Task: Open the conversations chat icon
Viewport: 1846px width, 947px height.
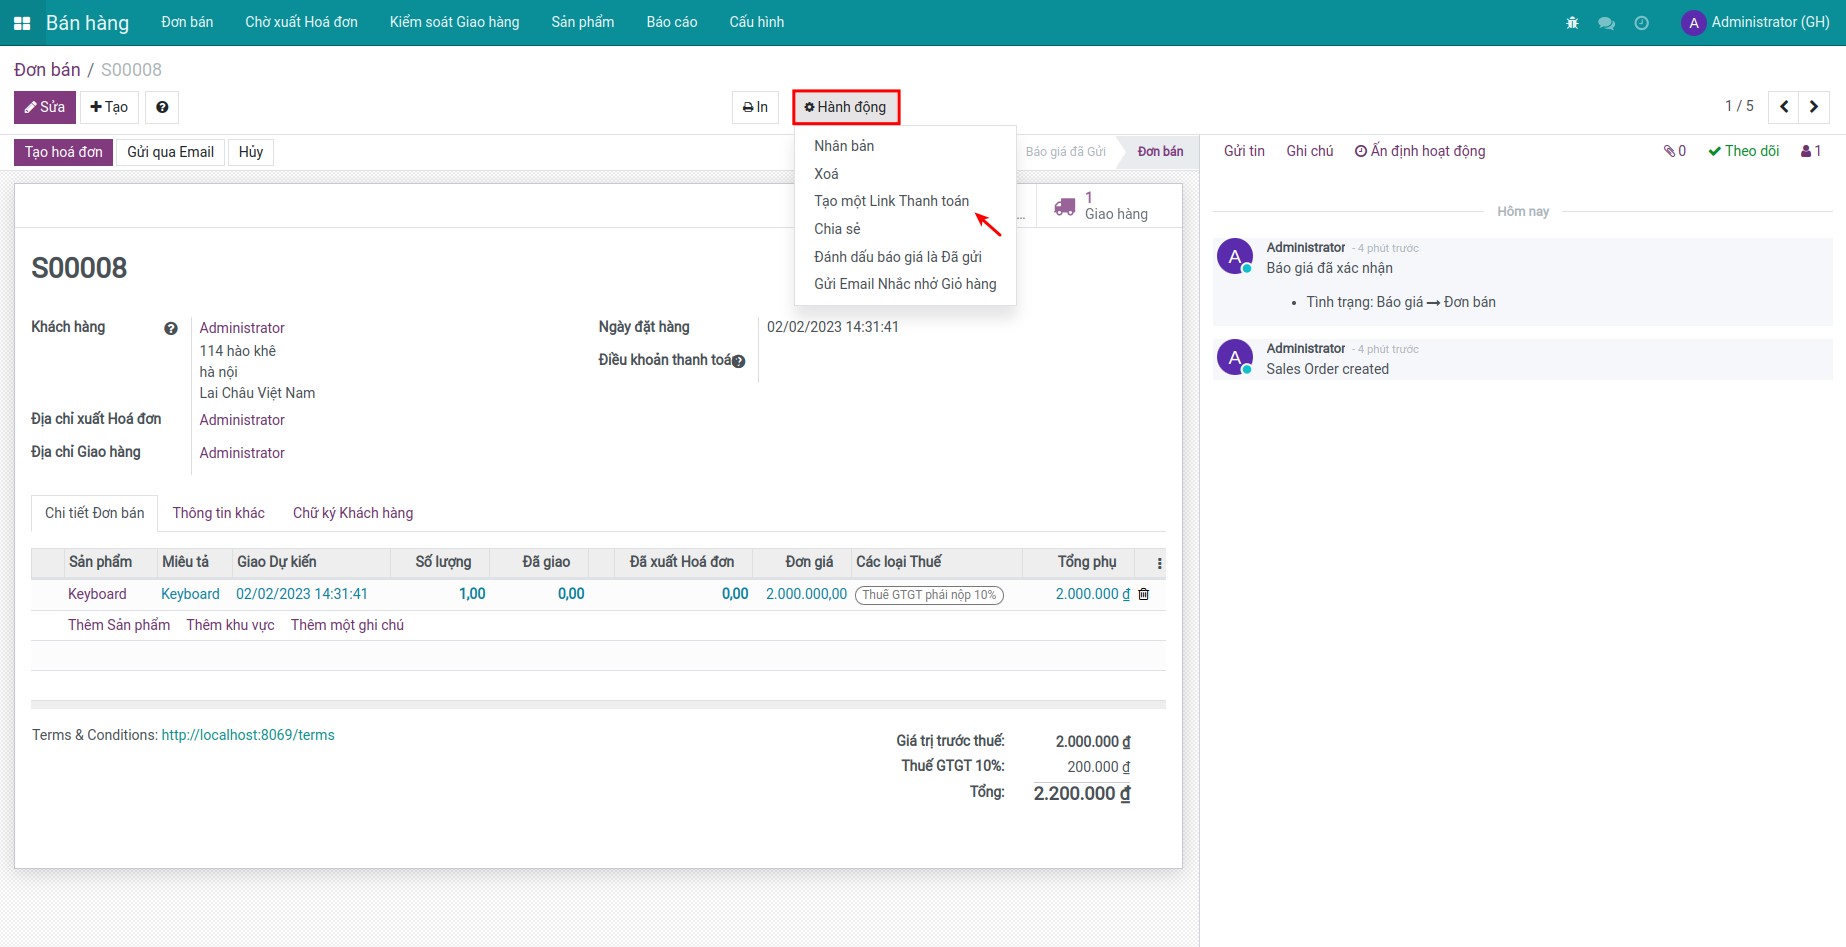Action: click(x=1606, y=23)
